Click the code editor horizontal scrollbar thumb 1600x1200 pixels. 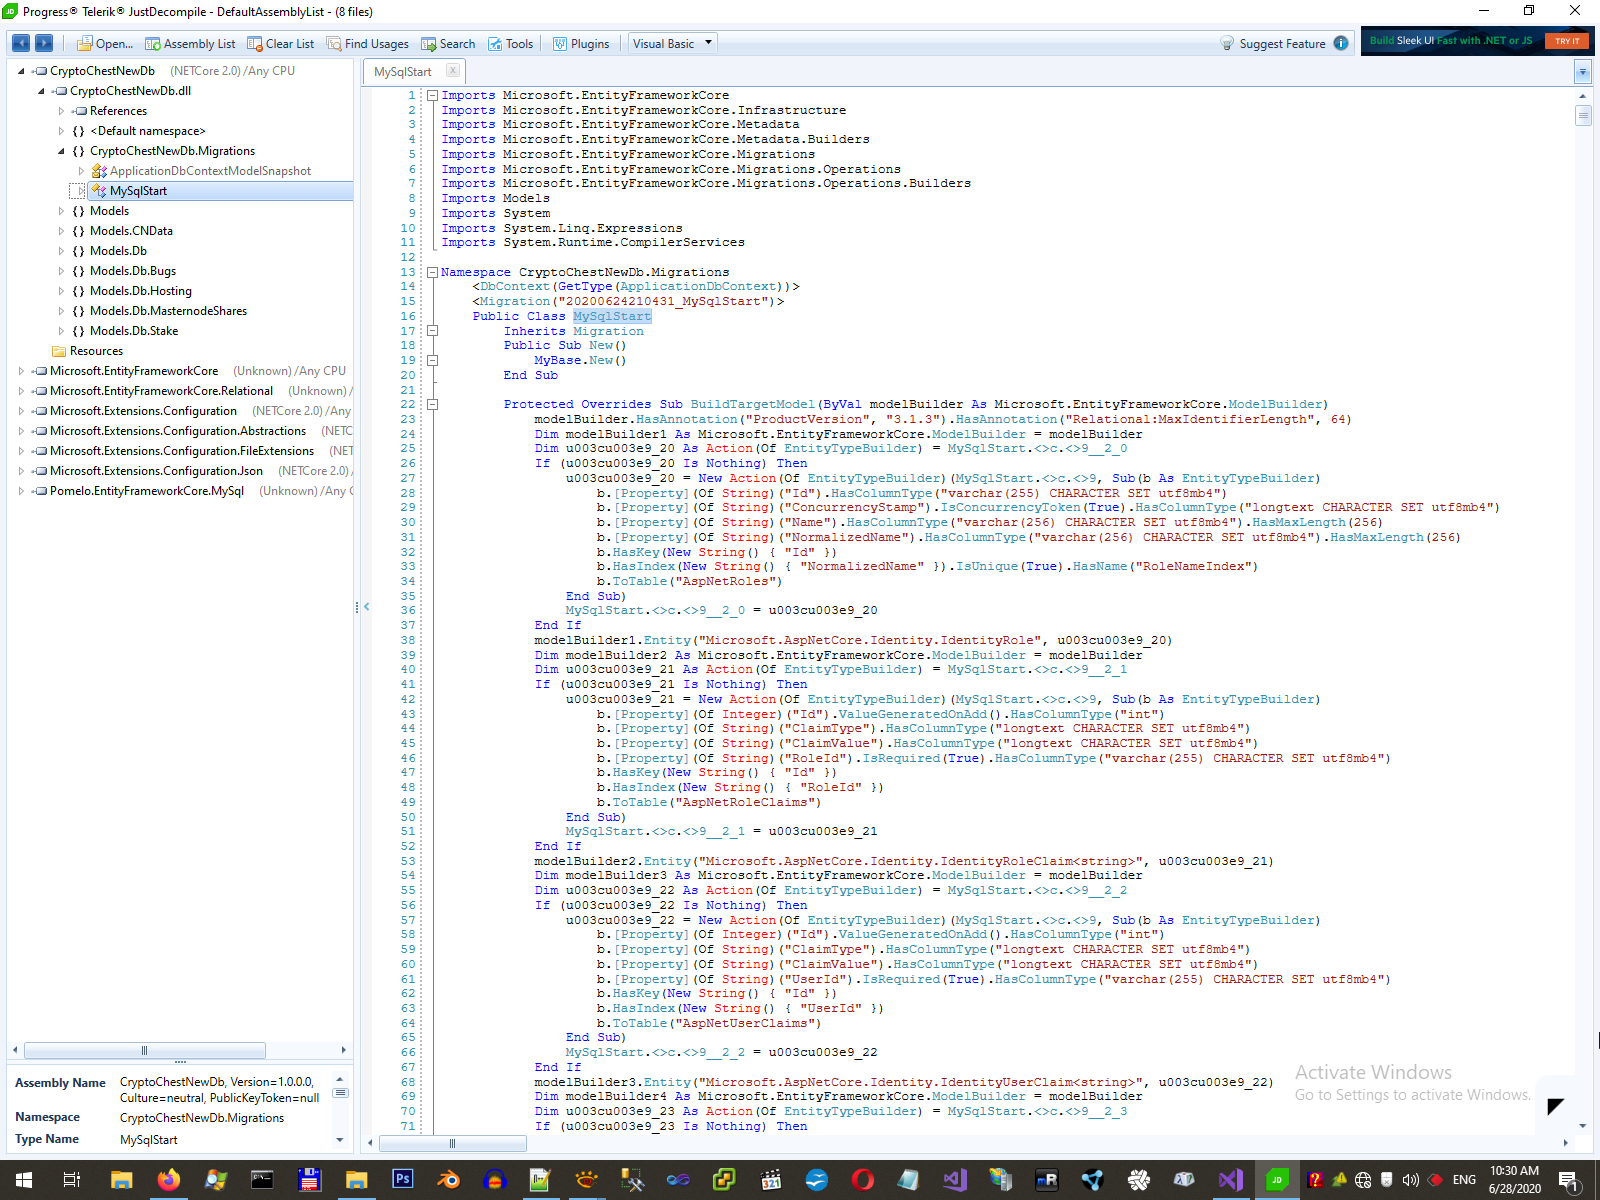coord(452,1143)
